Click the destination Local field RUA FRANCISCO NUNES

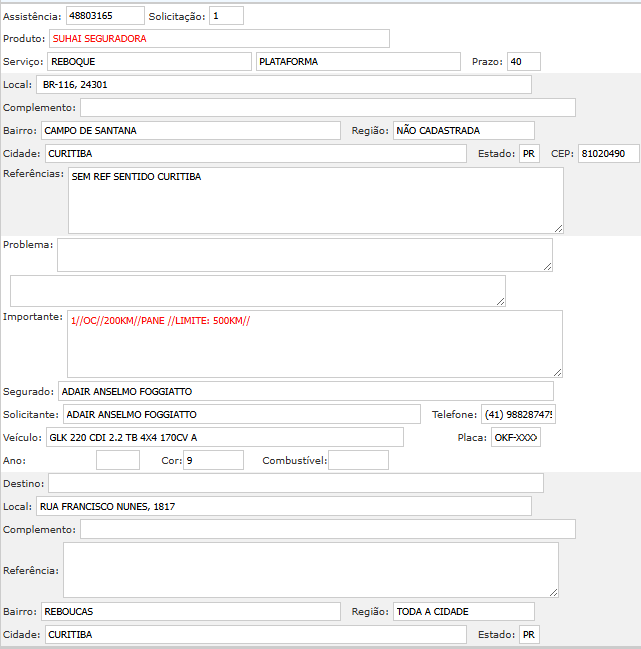(x=283, y=507)
